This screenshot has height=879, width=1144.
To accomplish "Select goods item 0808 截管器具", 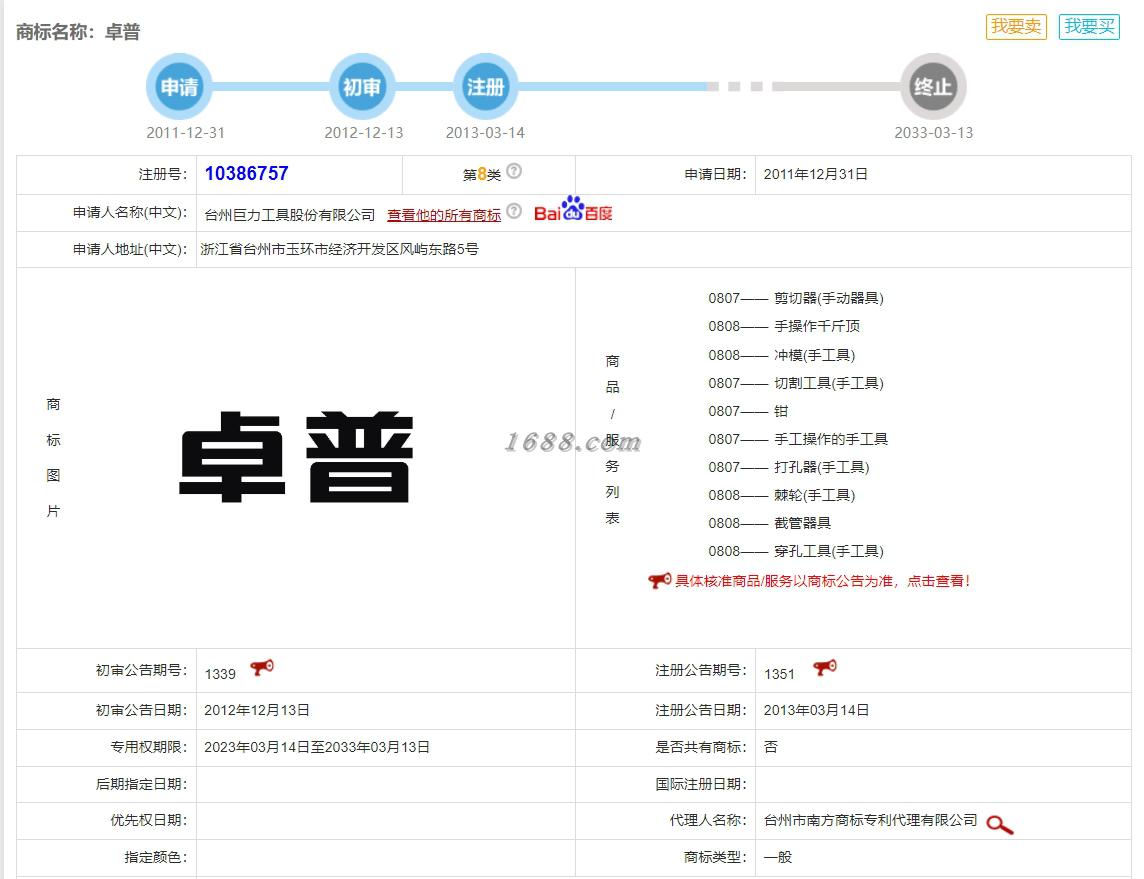I will [770, 523].
